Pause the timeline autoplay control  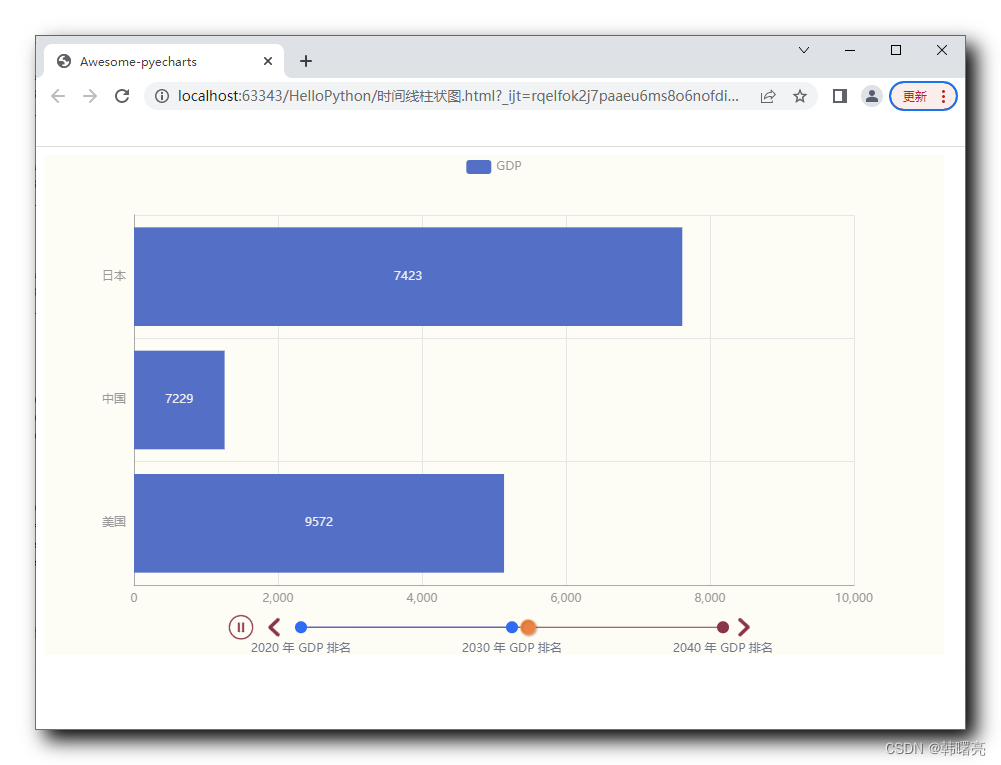point(241,627)
